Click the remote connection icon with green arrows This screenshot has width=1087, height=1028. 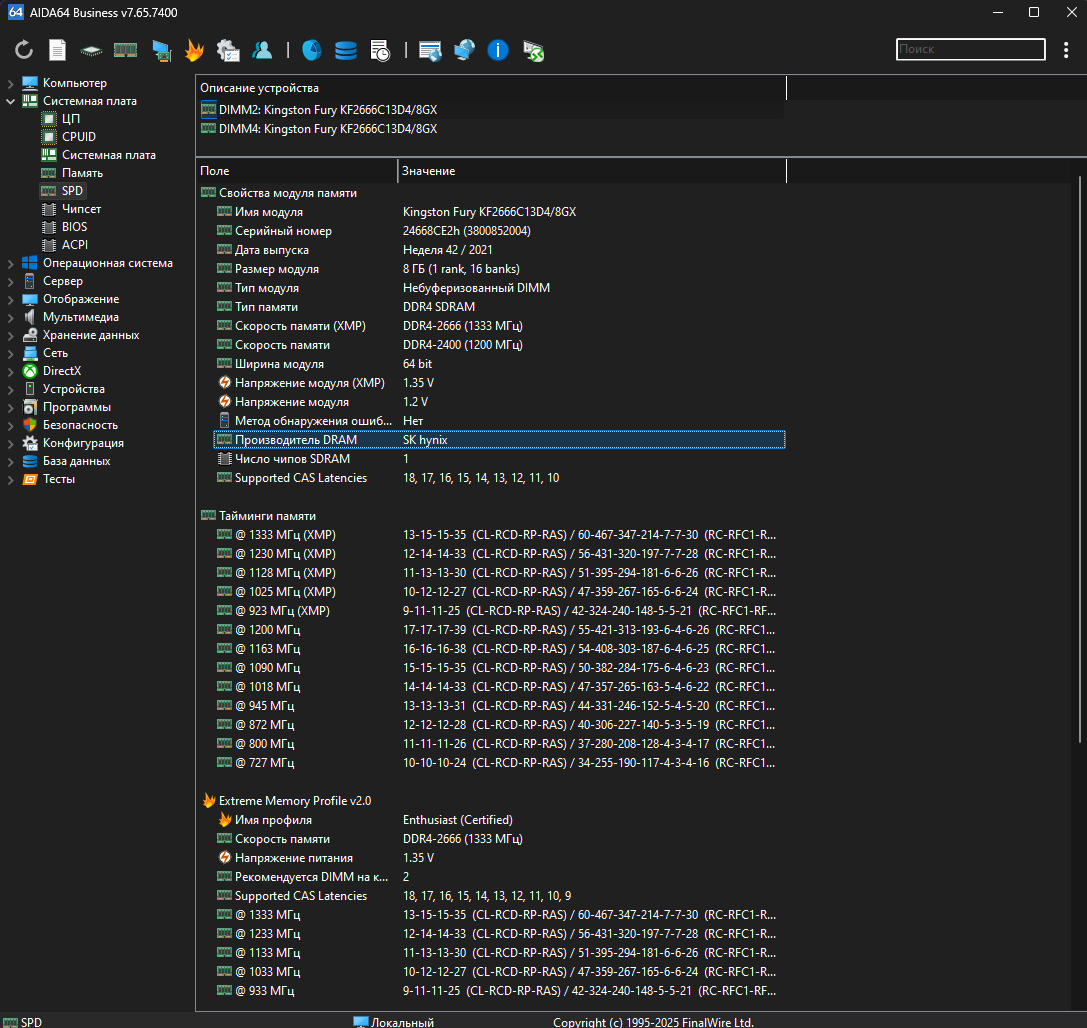[533, 51]
